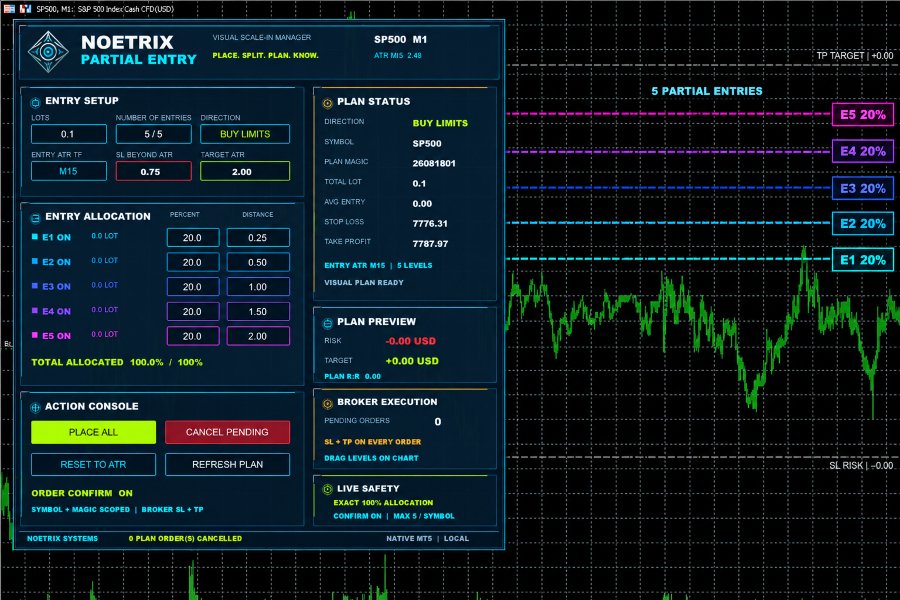The height and width of the screenshot is (600, 900).
Task: Click the risk value -0.00 USD
Action: [410, 341]
